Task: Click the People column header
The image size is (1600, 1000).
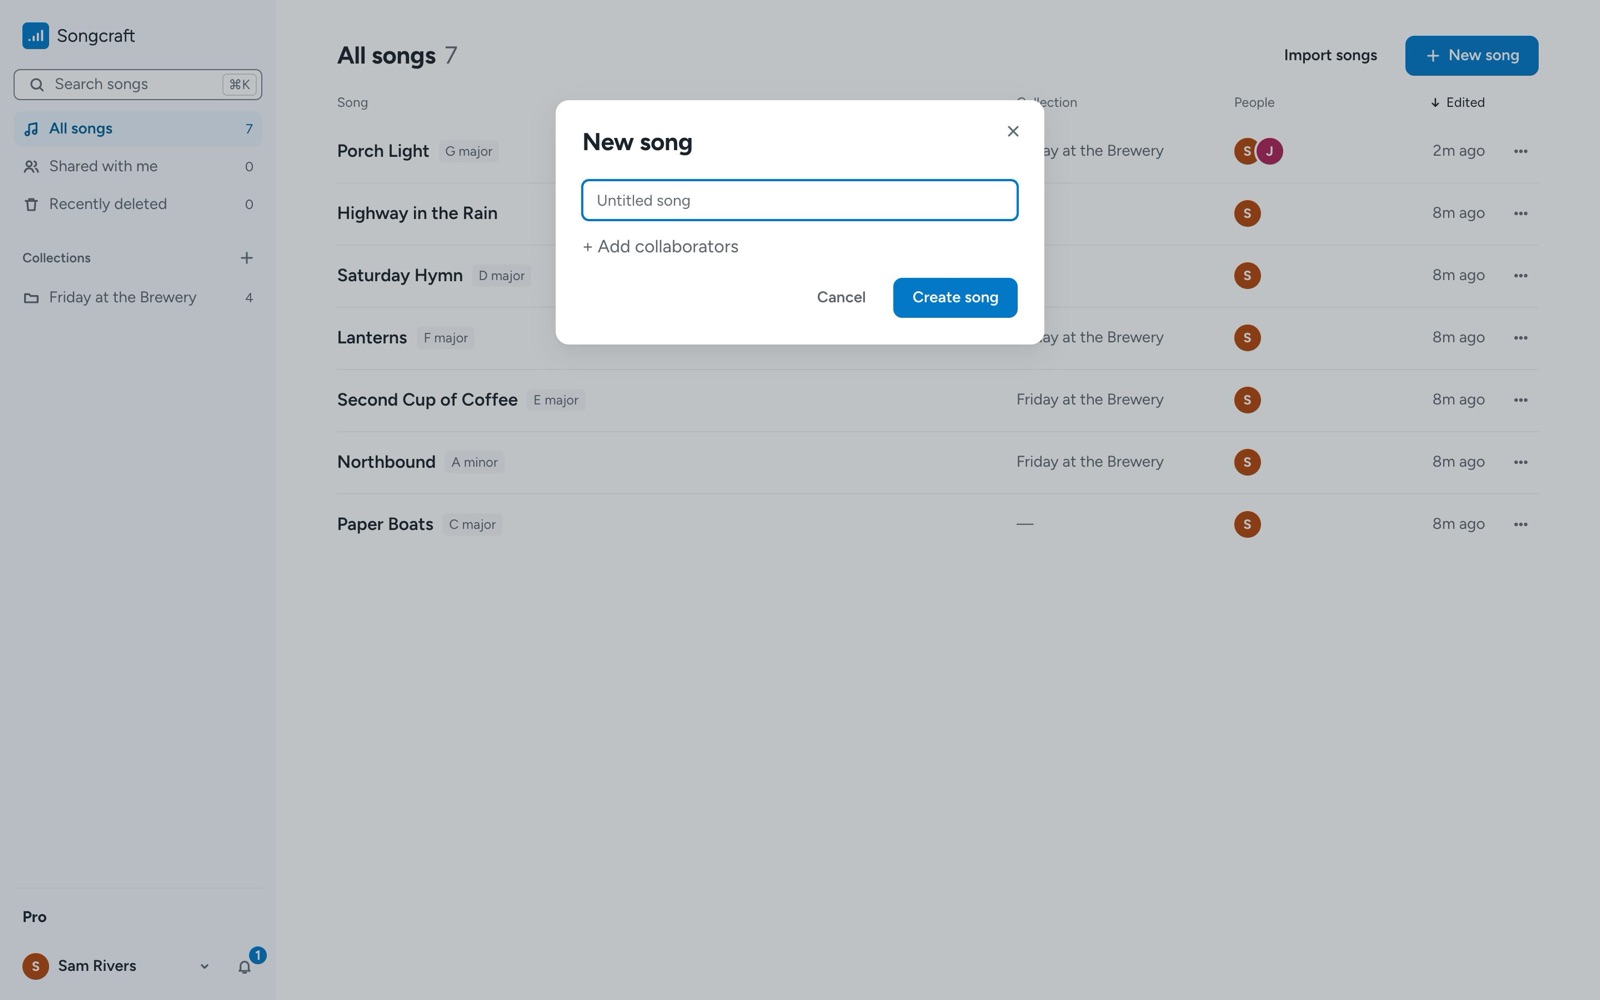Action: coord(1254,102)
